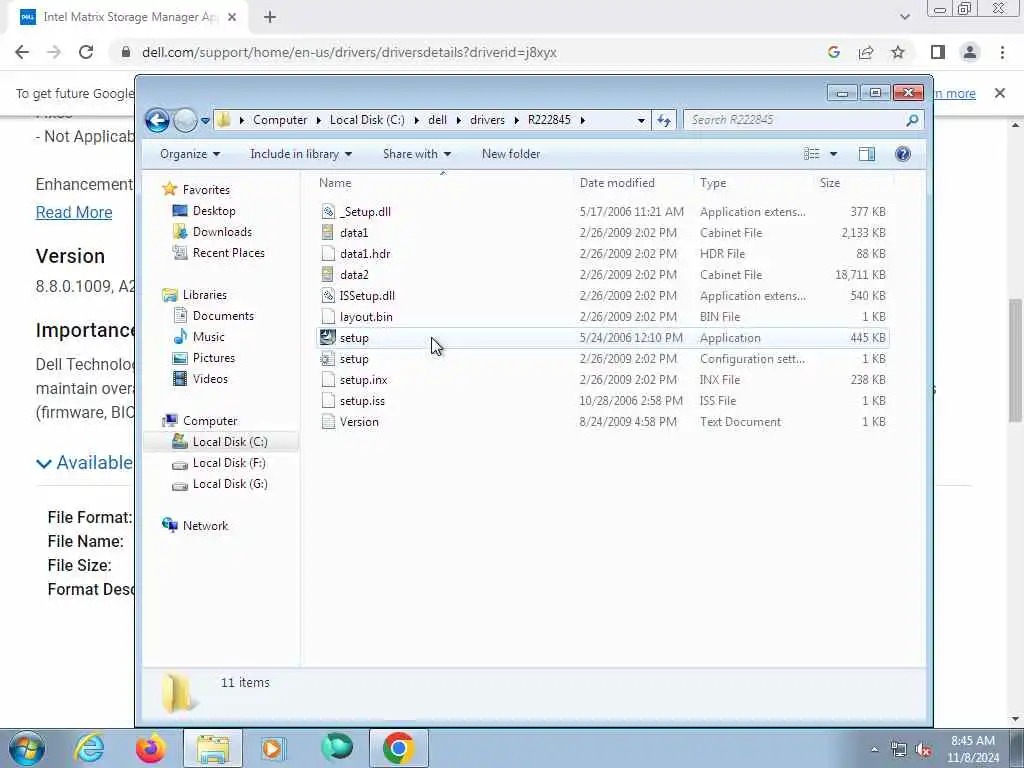This screenshot has width=1024, height=768.
Task: Sort by the Date modified column header
Action: click(617, 183)
